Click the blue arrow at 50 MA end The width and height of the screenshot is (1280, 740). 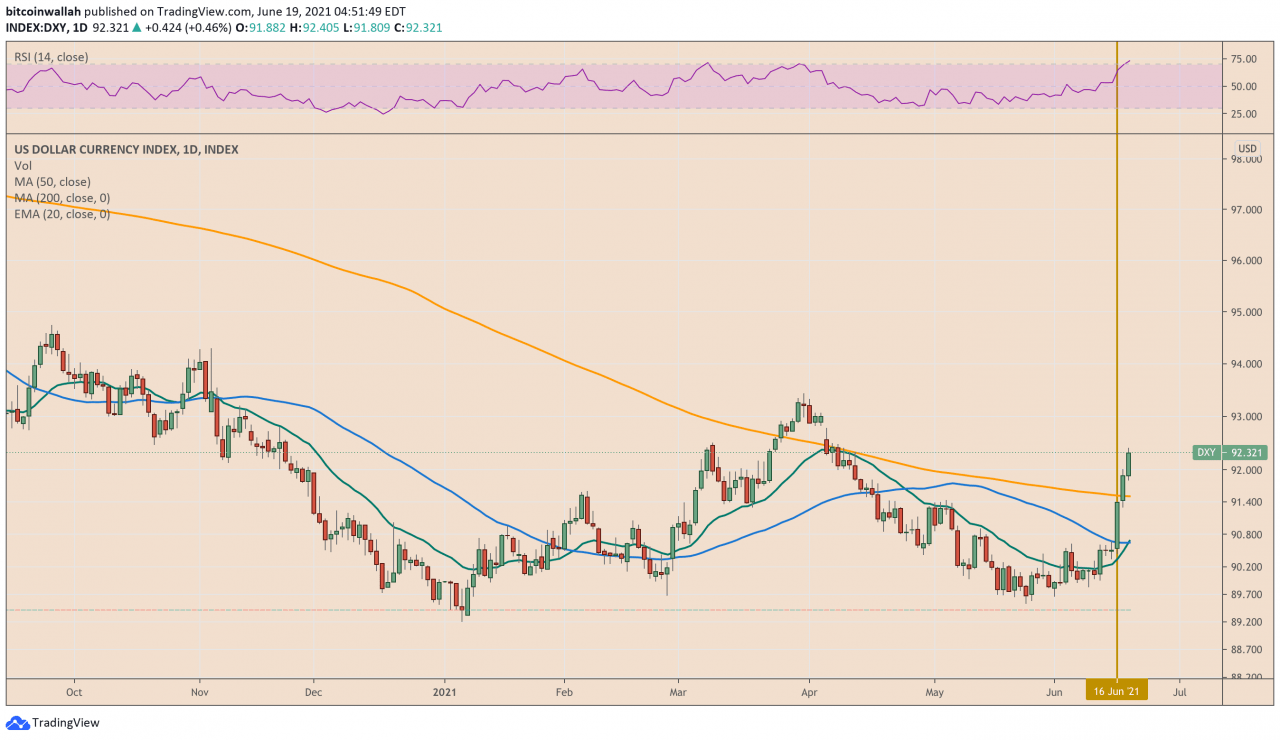tap(1129, 541)
